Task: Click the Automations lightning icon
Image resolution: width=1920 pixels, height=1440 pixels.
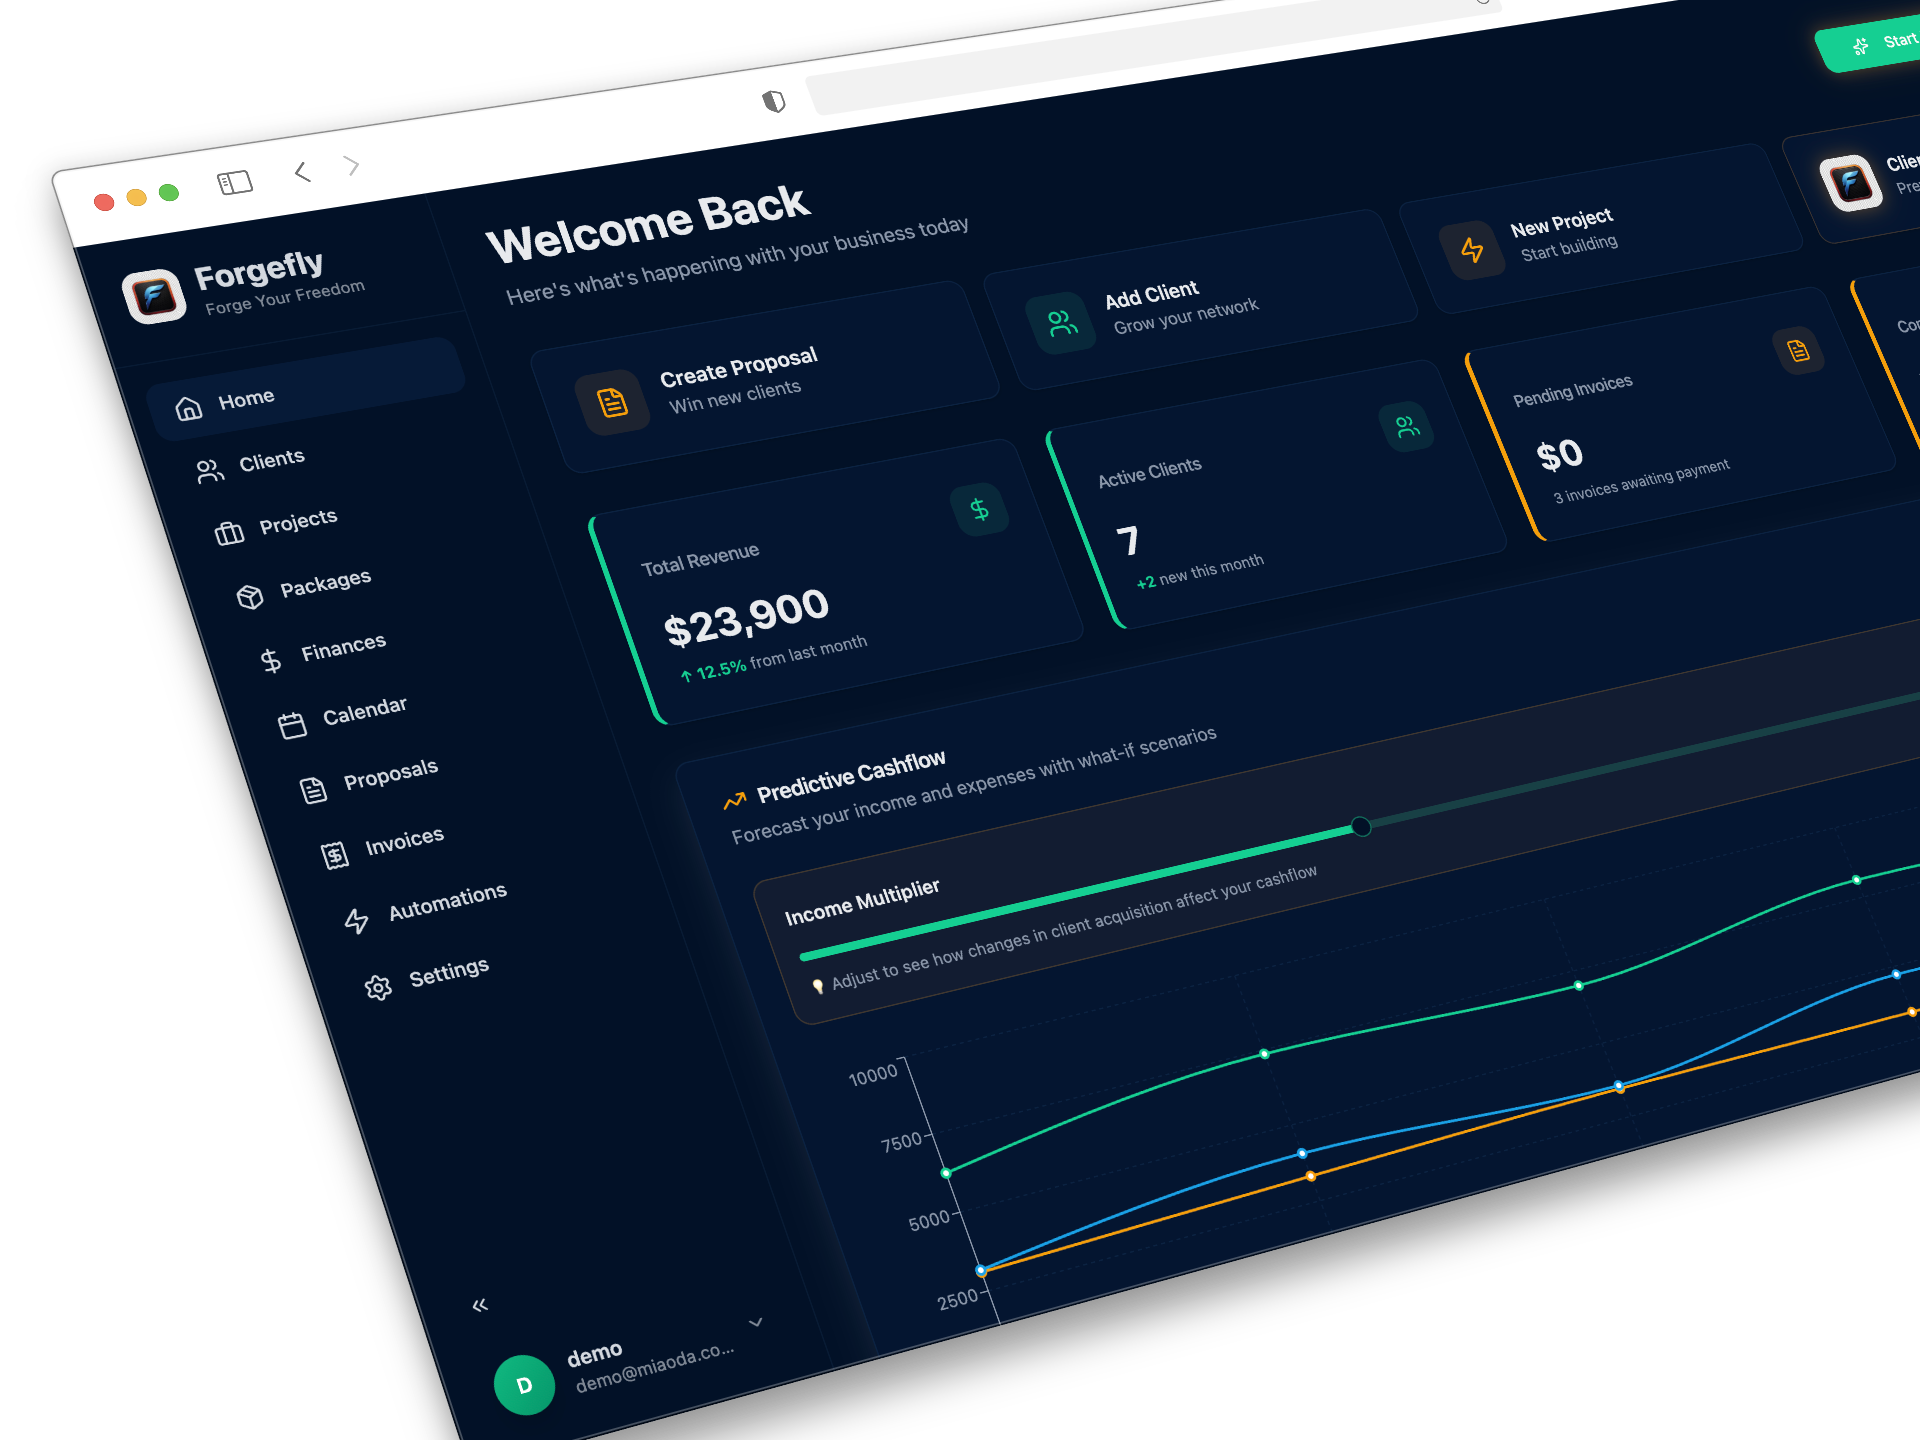Action: point(356,920)
